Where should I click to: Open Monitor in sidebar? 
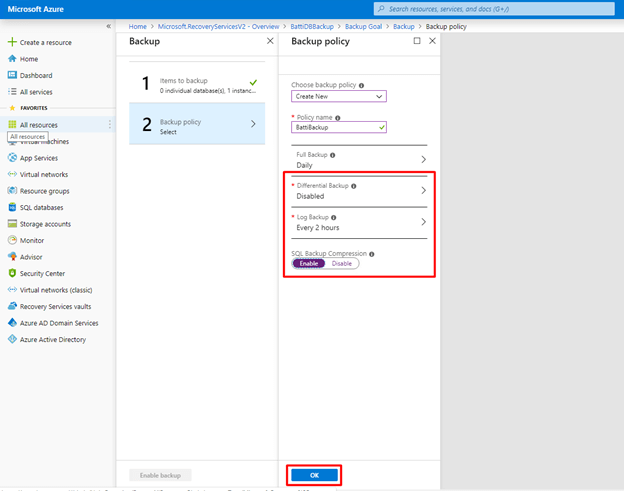[x=32, y=240]
